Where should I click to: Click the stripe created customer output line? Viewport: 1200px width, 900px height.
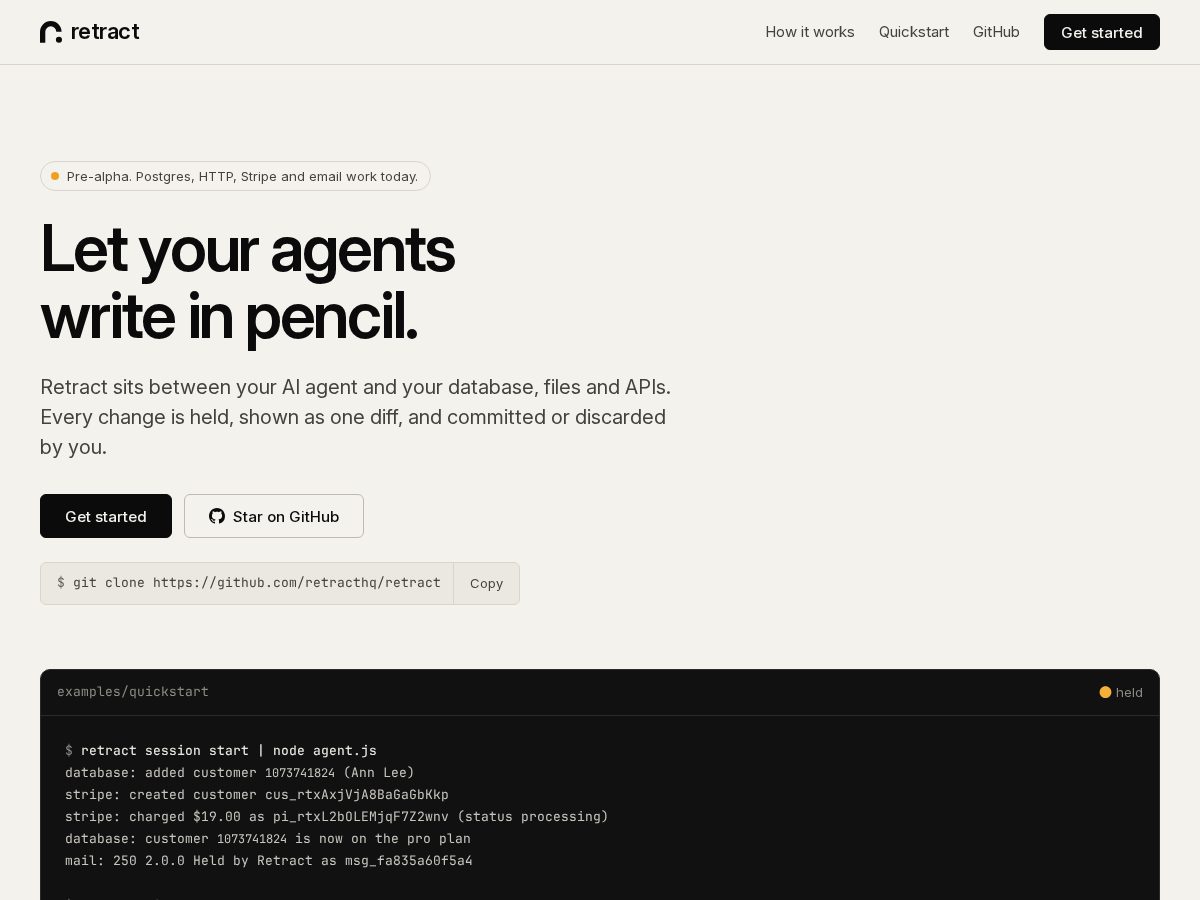pos(257,794)
